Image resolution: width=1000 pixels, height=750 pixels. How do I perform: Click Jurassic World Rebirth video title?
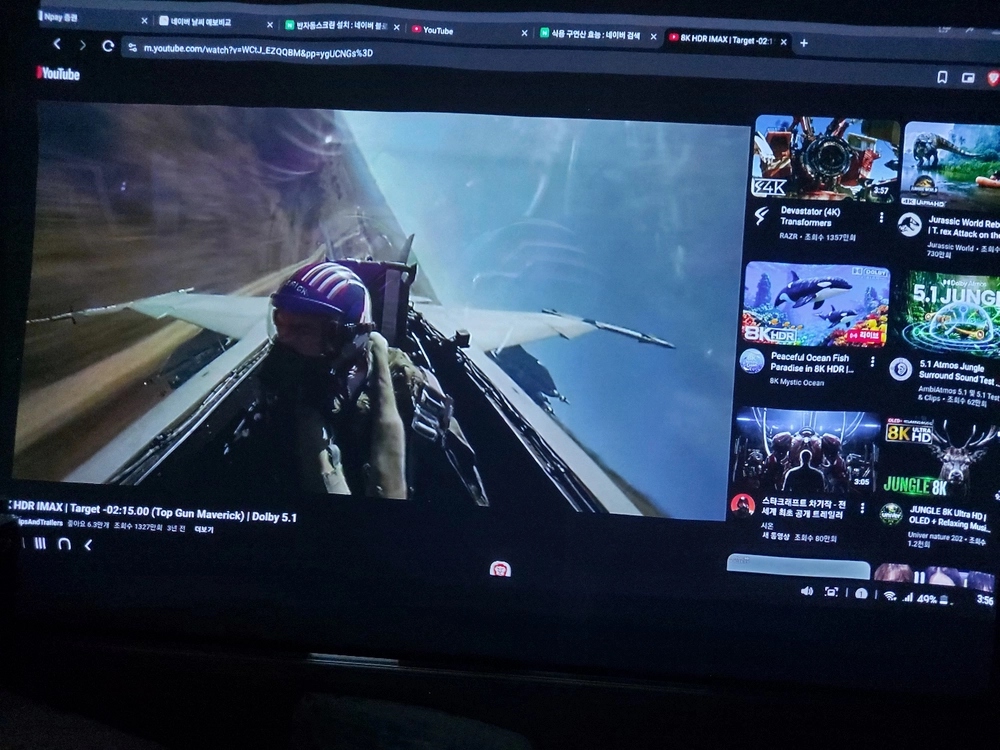click(x=963, y=228)
